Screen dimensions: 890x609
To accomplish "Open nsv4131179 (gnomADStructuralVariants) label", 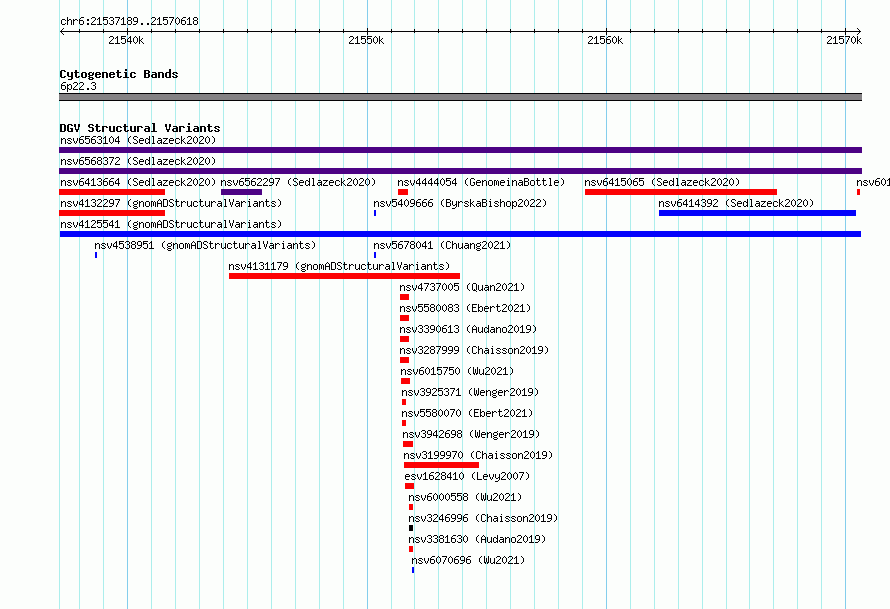I will [x=339, y=266].
